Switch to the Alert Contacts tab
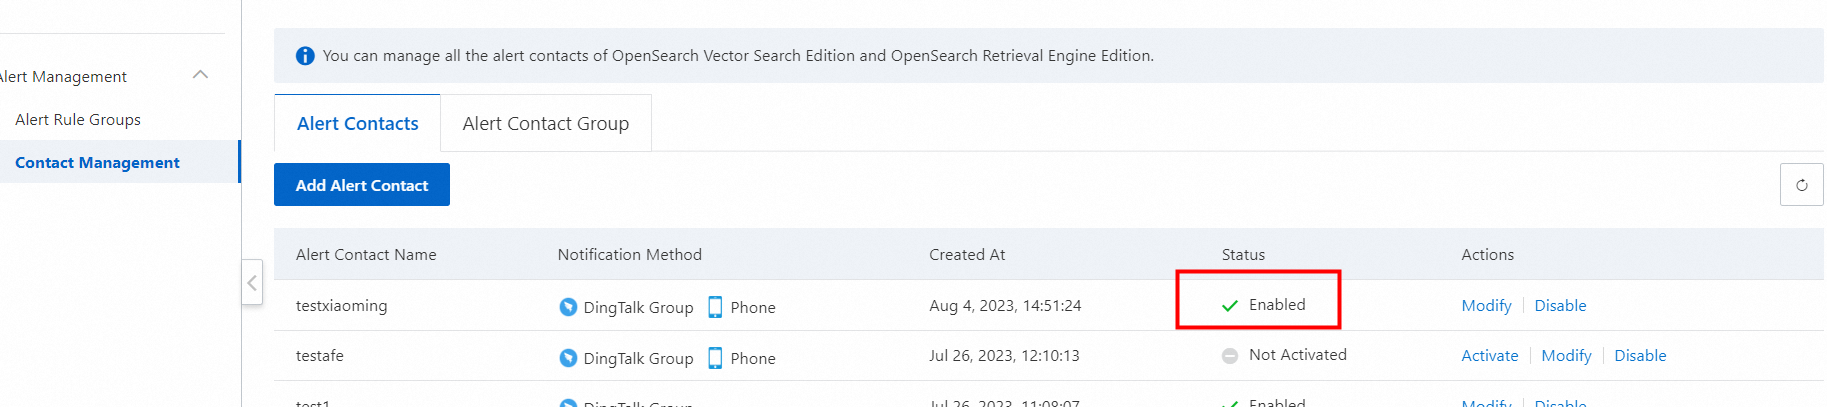The height and width of the screenshot is (407, 1827). (358, 123)
